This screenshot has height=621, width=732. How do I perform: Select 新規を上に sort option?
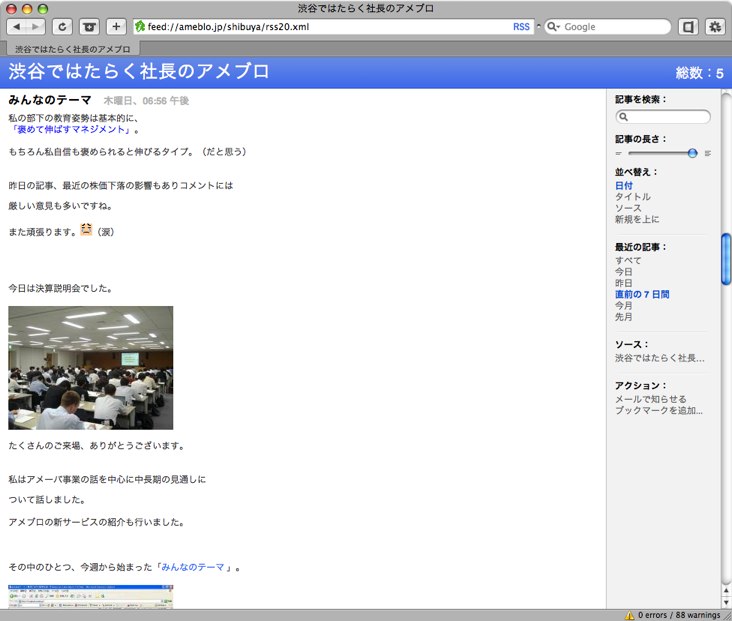pos(637,219)
